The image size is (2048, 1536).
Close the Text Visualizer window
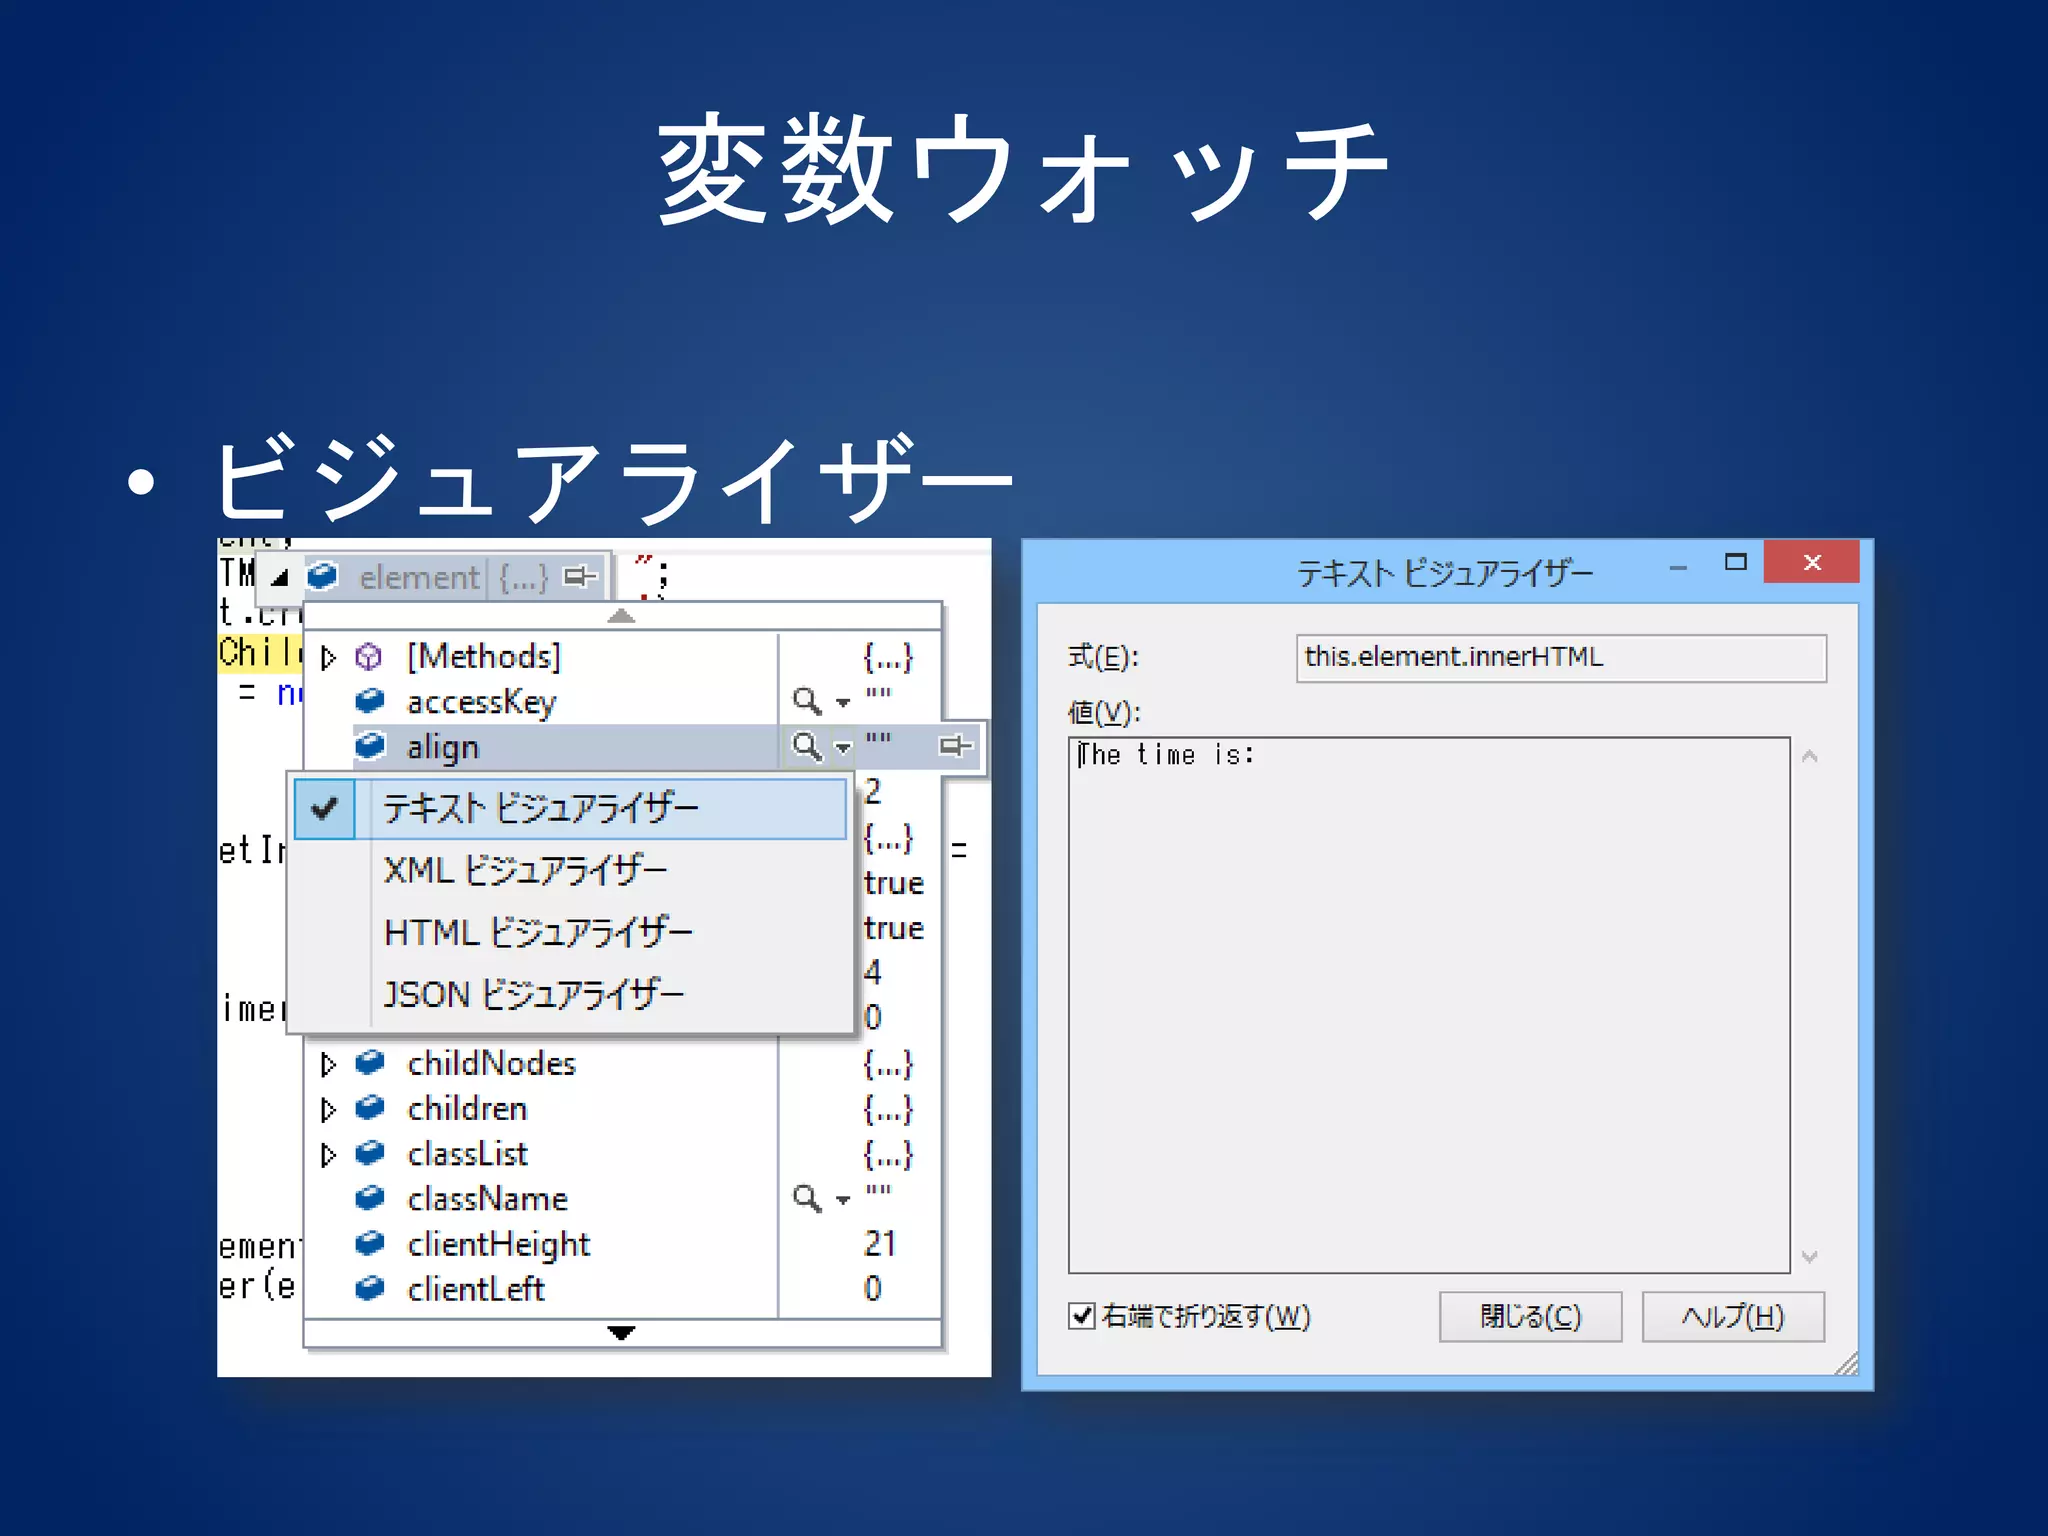tap(1812, 562)
